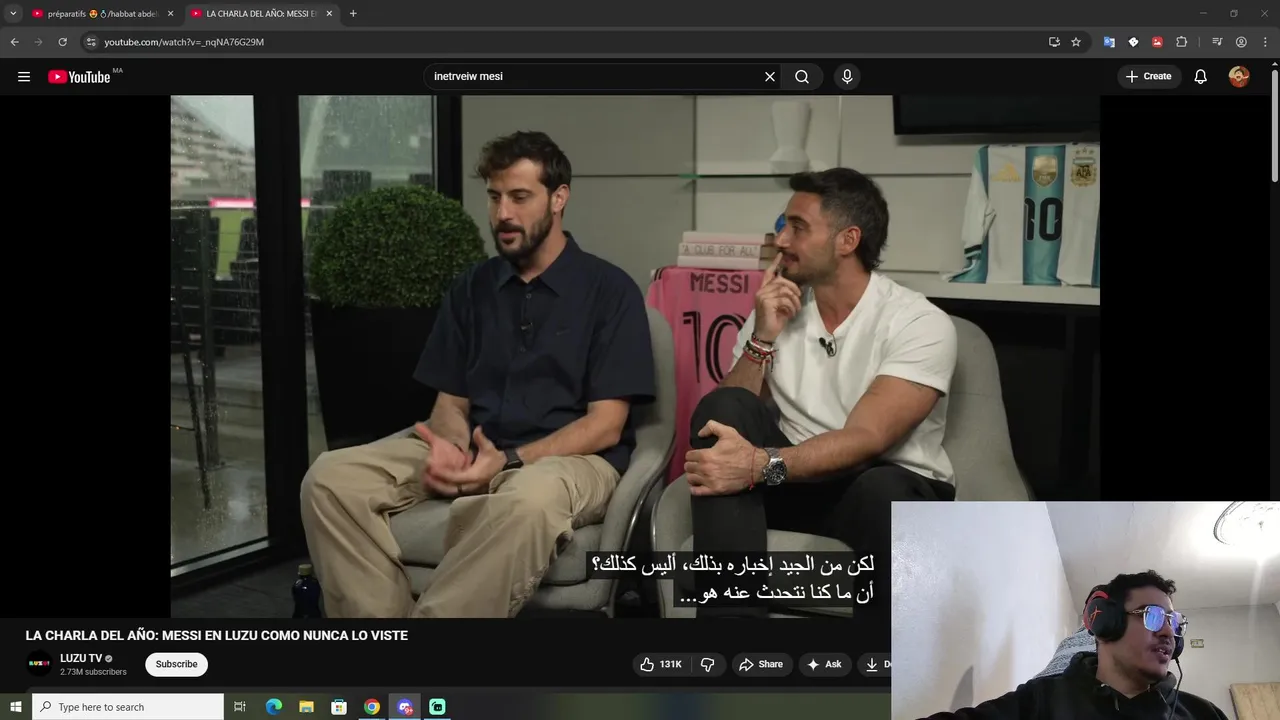Open a new browser tab

tap(353, 14)
